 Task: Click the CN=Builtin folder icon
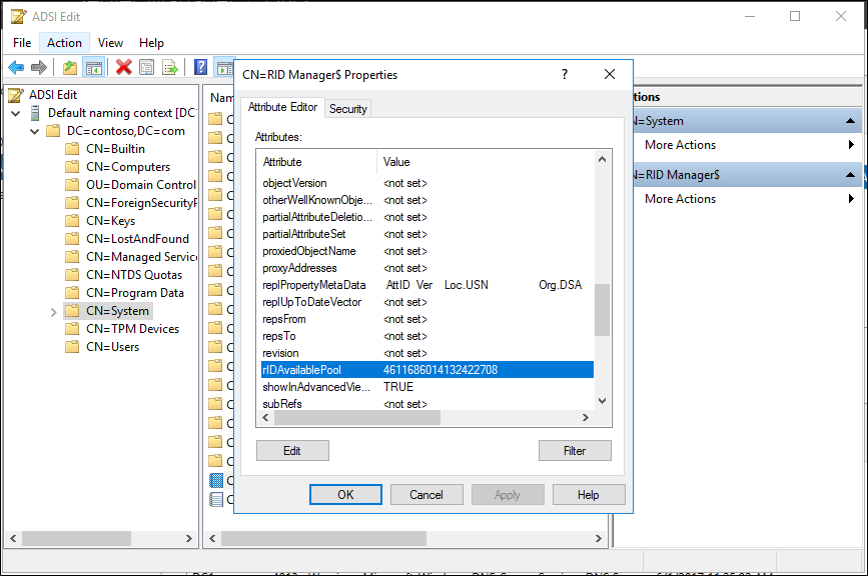pyautogui.click(x=72, y=149)
